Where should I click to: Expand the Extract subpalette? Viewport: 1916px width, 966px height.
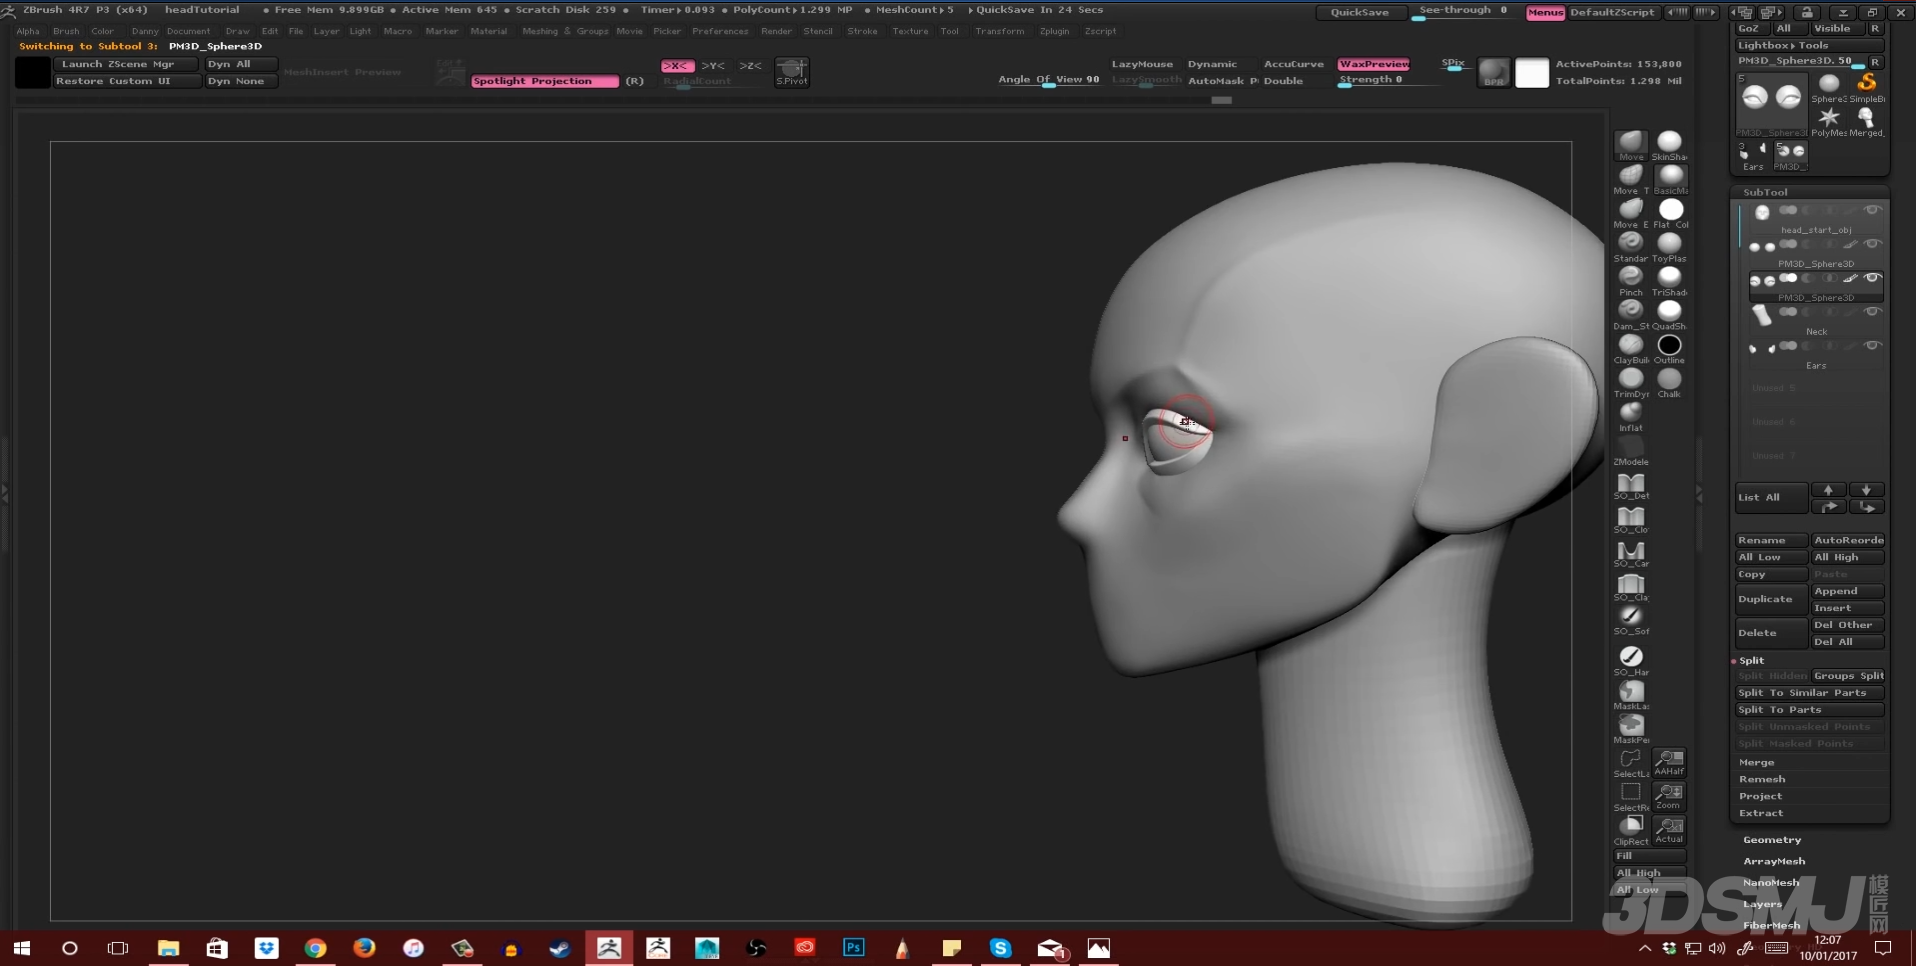1760,813
